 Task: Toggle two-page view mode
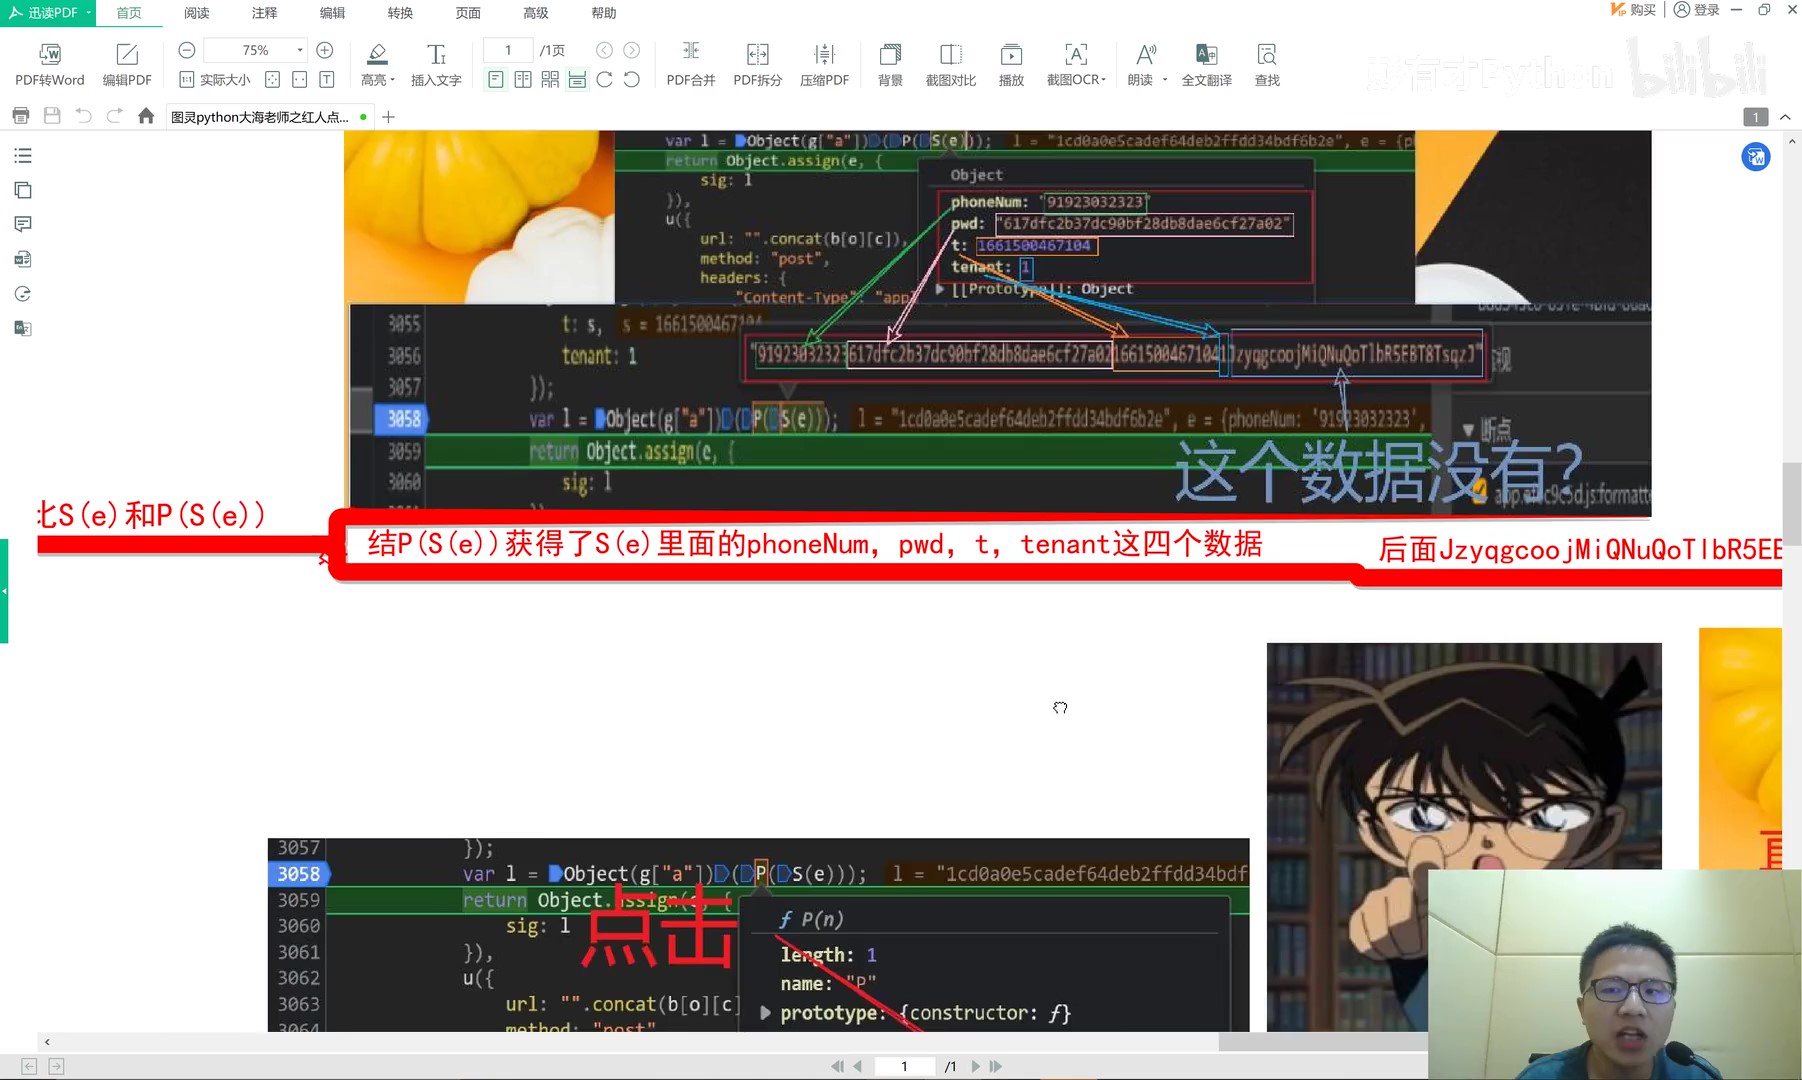coord(523,80)
